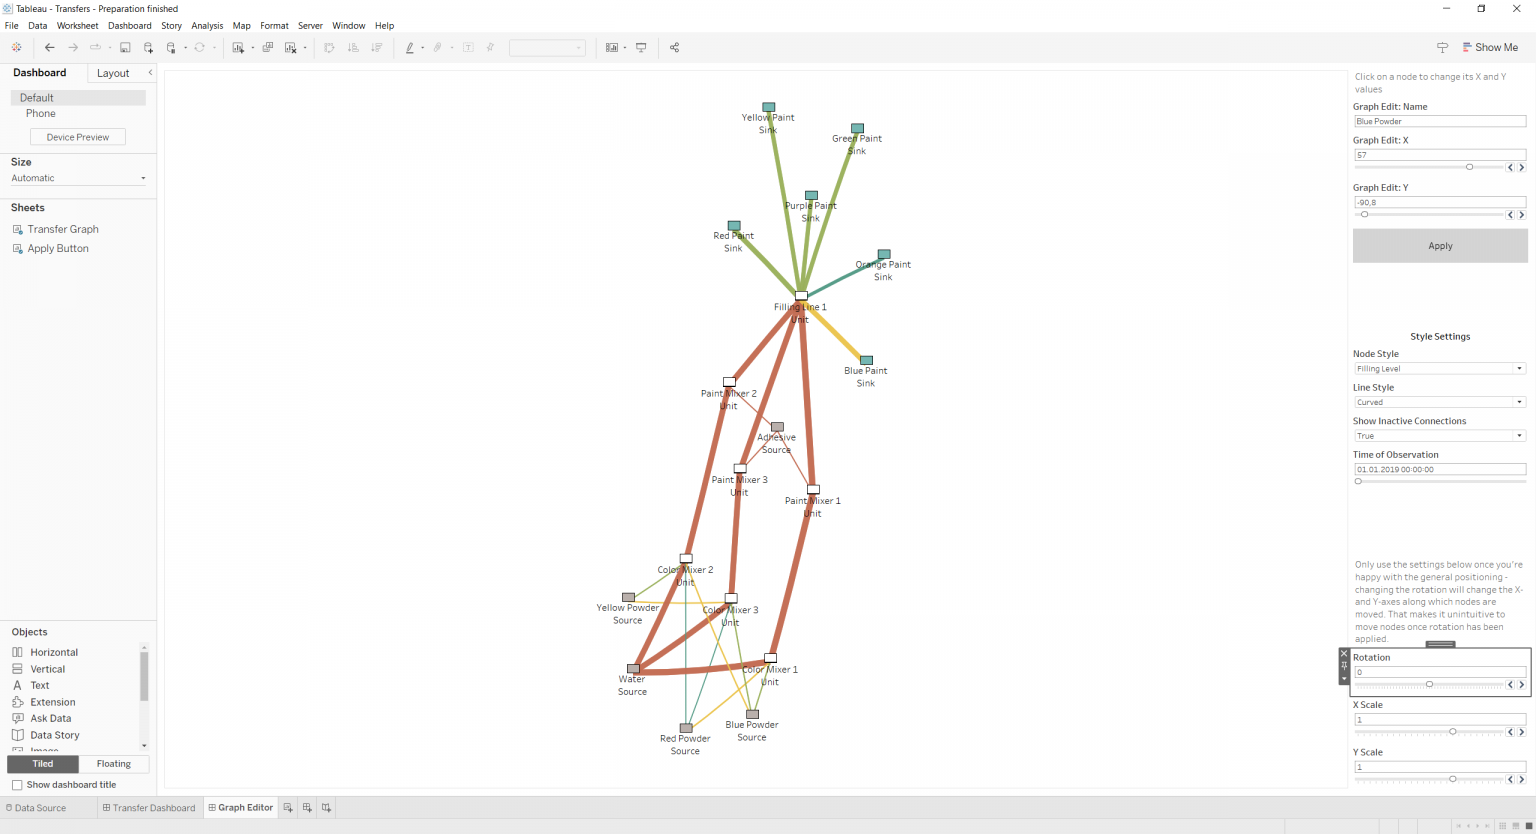
Task: Open Device Preview
Action: [x=77, y=136]
